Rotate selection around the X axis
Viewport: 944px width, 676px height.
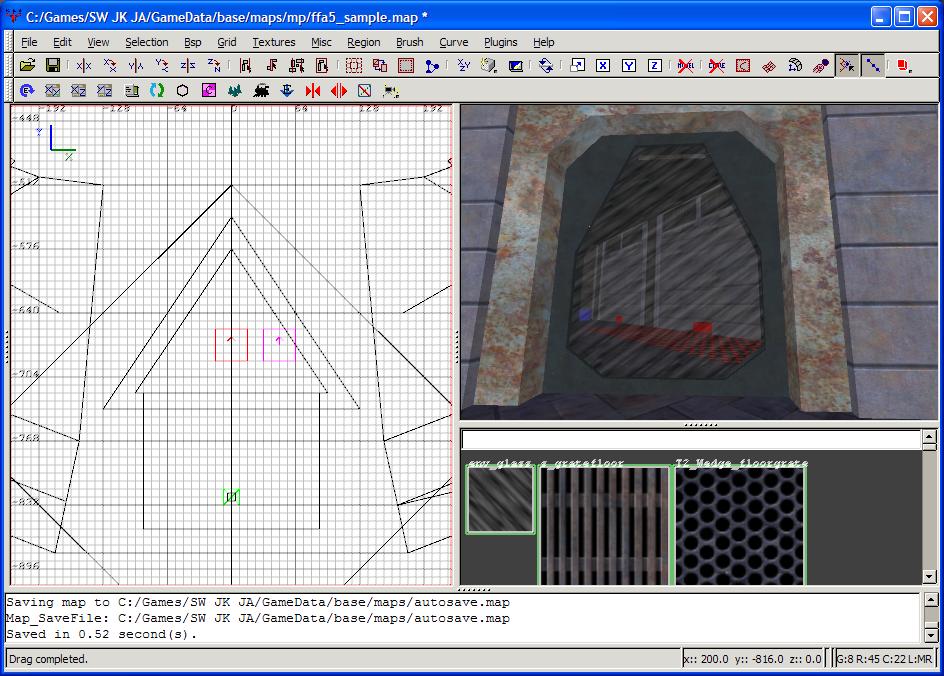[110, 65]
